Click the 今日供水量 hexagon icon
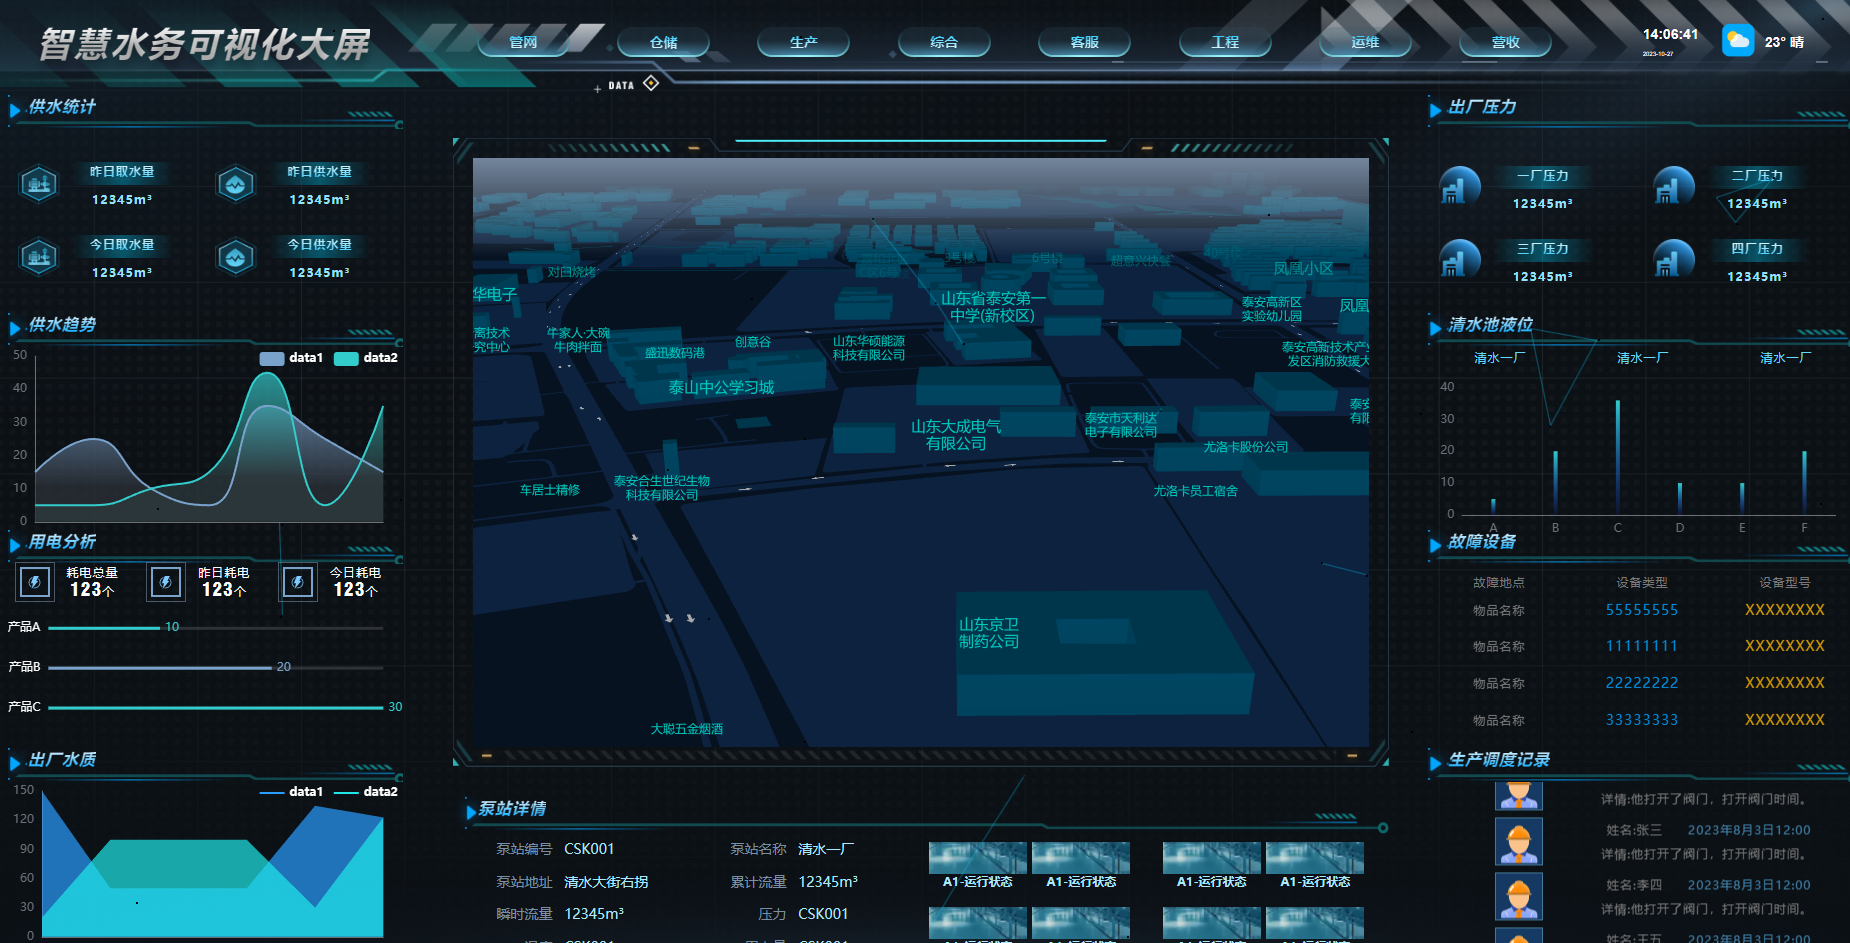1850x943 pixels. tap(236, 257)
